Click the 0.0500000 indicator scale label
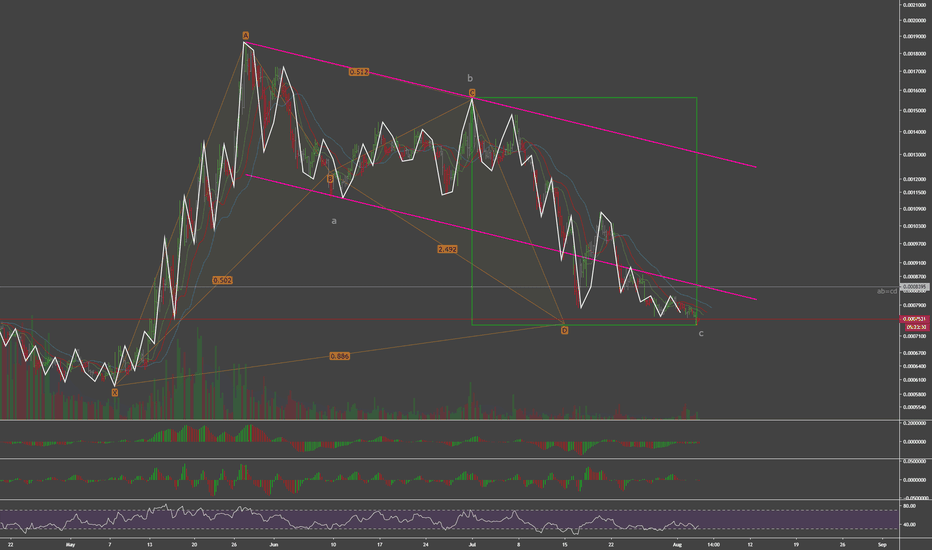The width and height of the screenshot is (932, 550). point(914,461)
